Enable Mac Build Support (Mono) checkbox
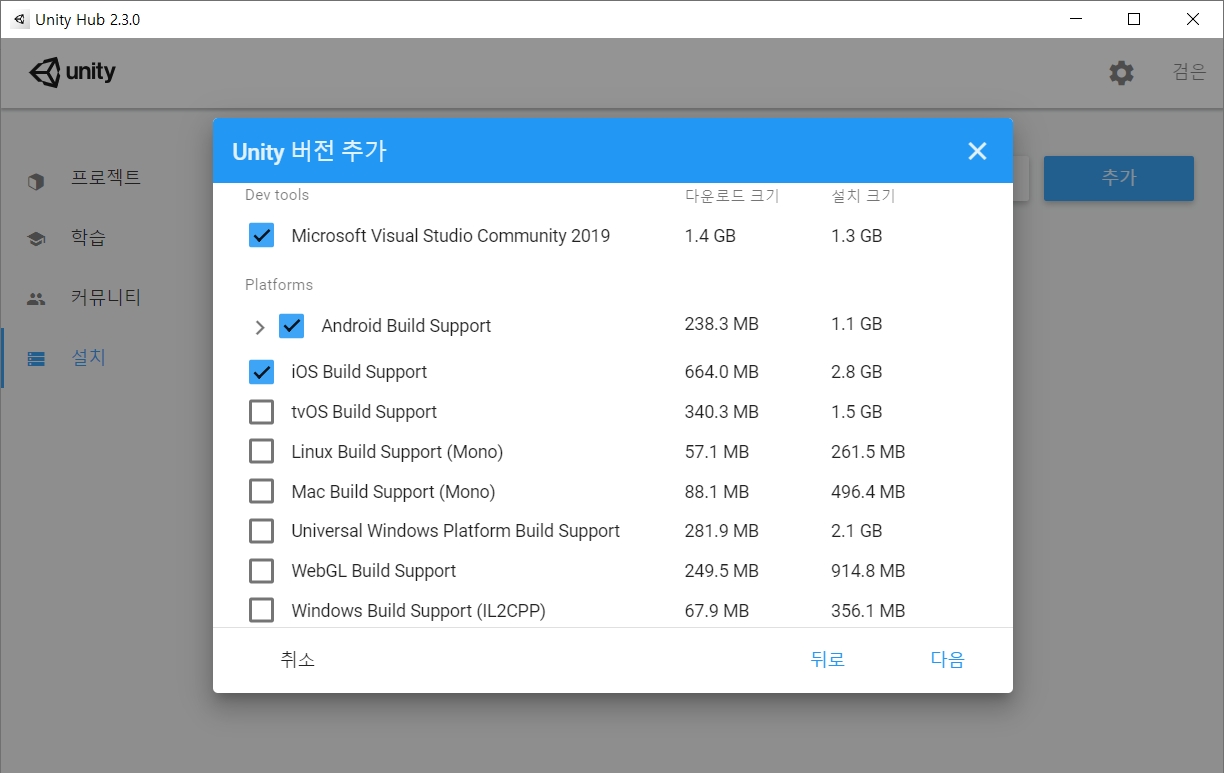1224x773 pixels. pyautogui.click(x=261, y=492)
